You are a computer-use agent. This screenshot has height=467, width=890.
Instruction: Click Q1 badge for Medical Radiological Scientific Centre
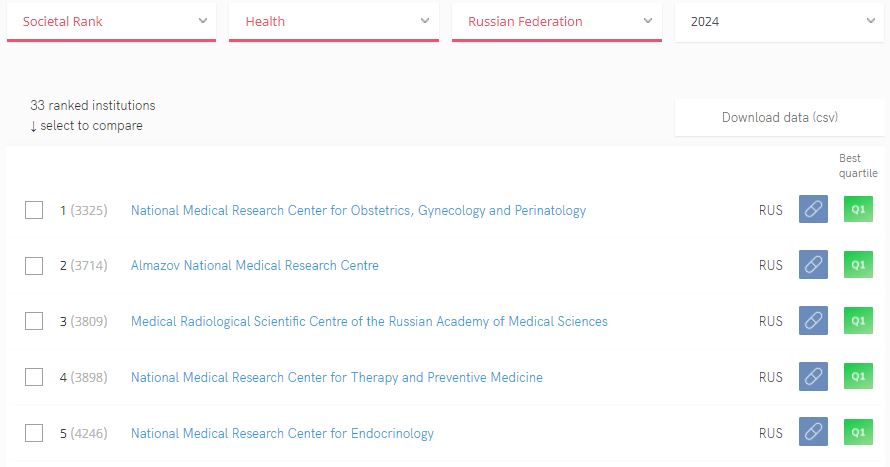858,321
